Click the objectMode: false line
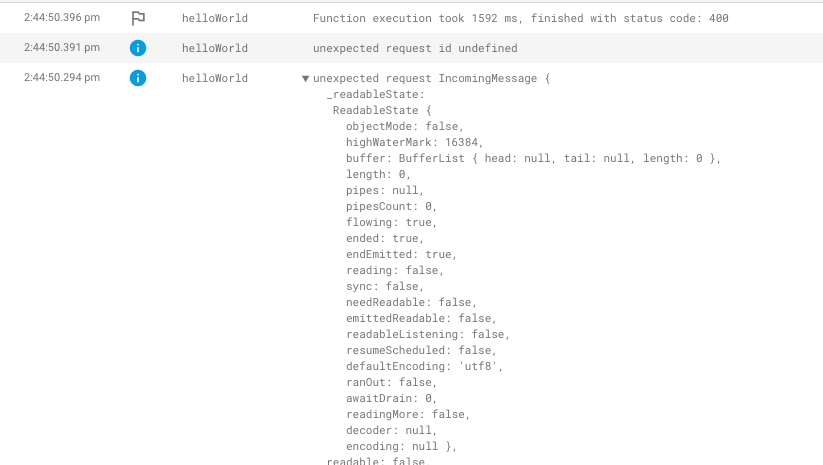The image size is (823, 465). click(x=404, y=126)
